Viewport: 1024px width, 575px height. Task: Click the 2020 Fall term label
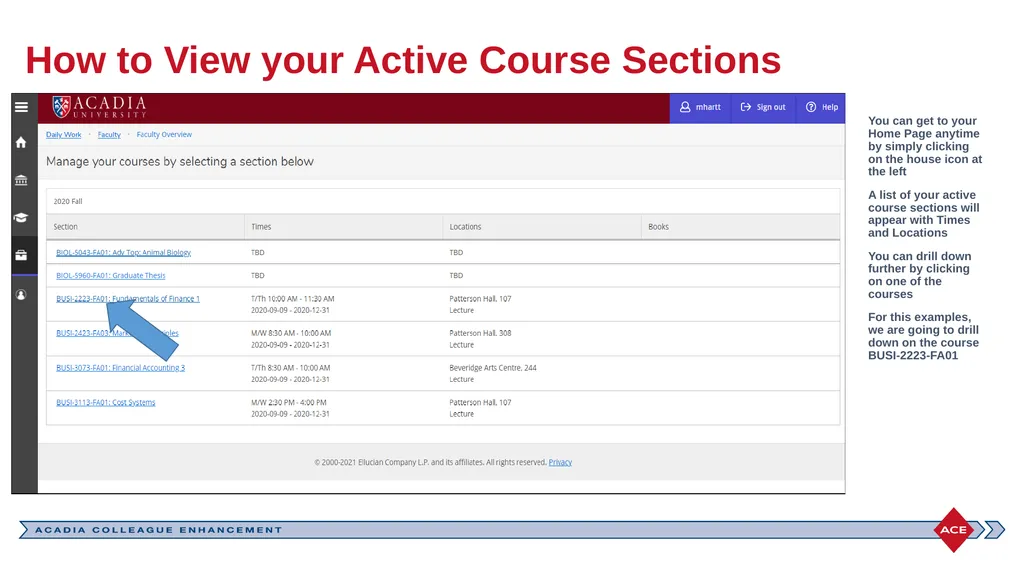point(68,201)
